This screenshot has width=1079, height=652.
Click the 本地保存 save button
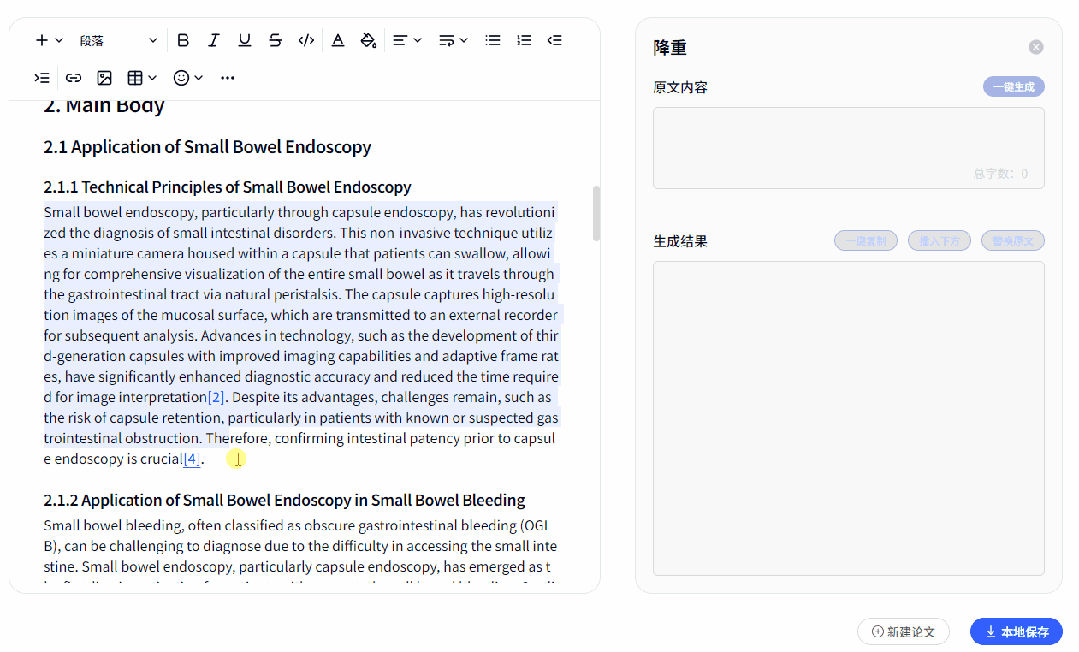(x=1016, y=631)
